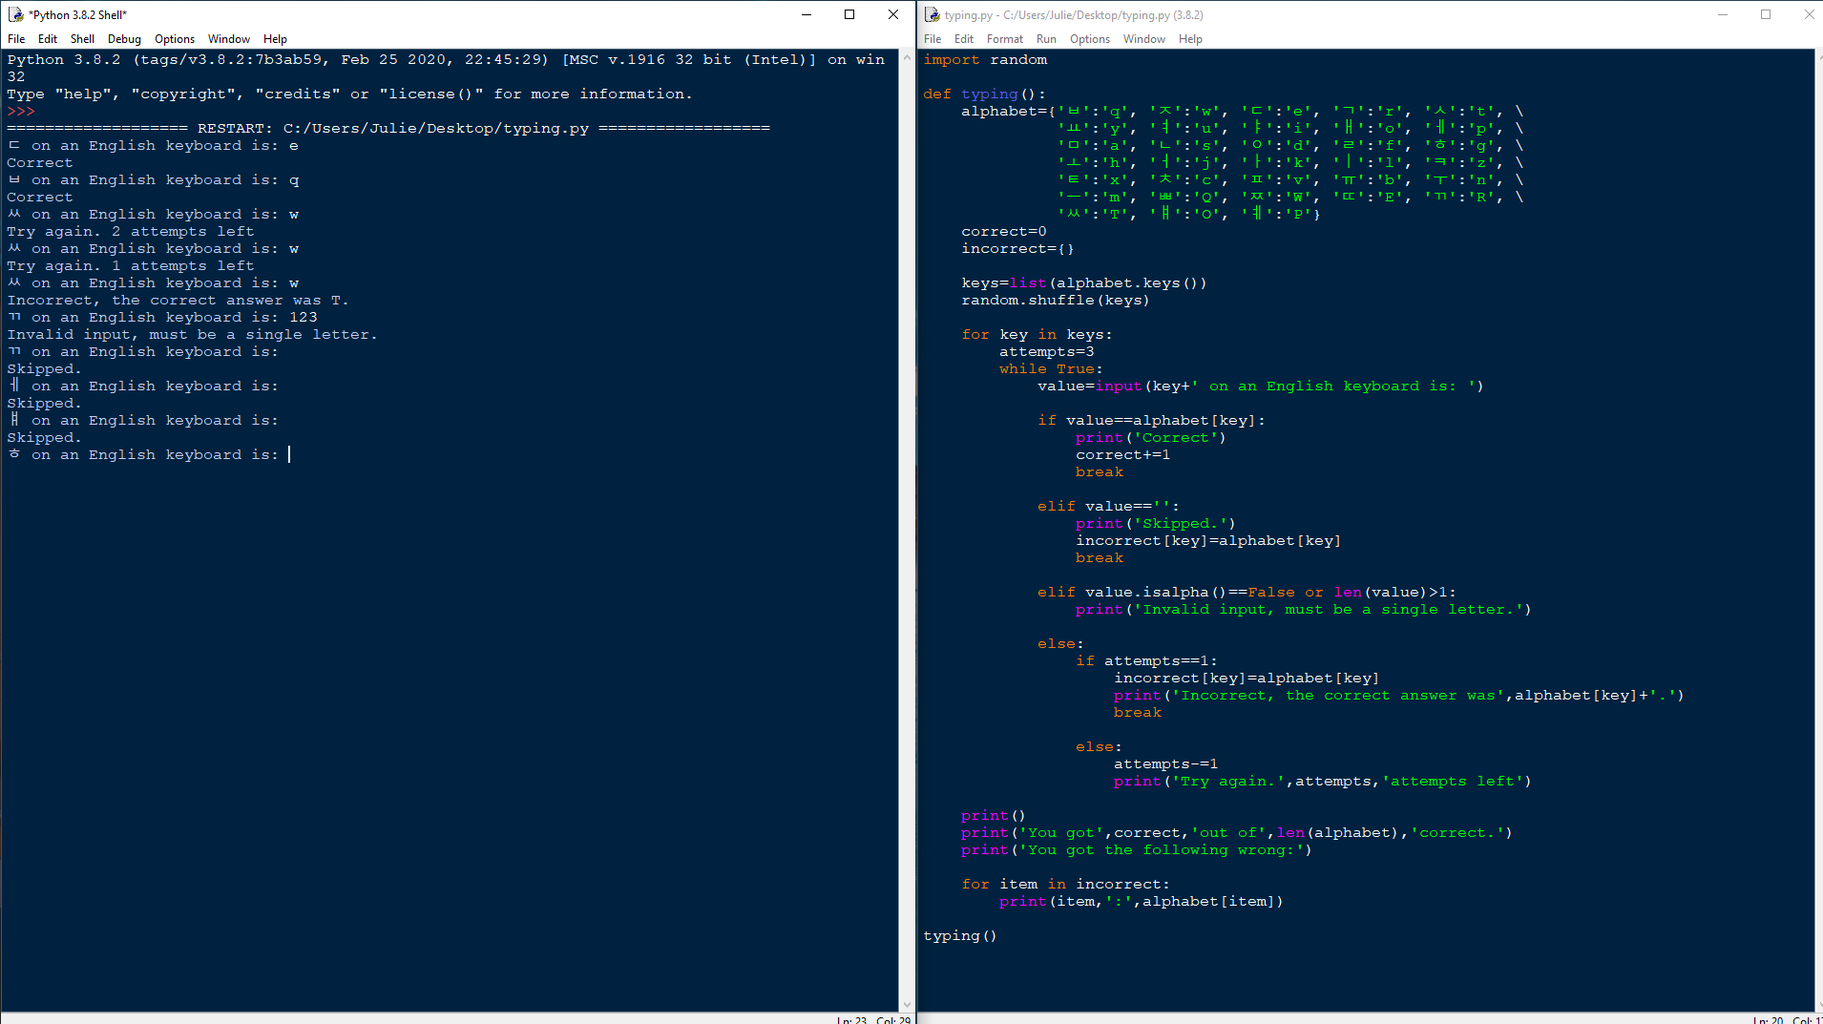Minimize the typing.py editor window
This screenshot has width=1823, height=1024.
click(x=1723, y=14)
